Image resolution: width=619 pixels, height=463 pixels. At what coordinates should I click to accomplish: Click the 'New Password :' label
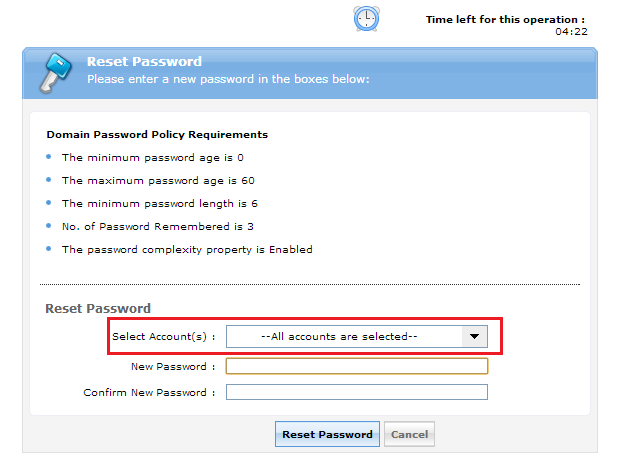coord(173,367)
